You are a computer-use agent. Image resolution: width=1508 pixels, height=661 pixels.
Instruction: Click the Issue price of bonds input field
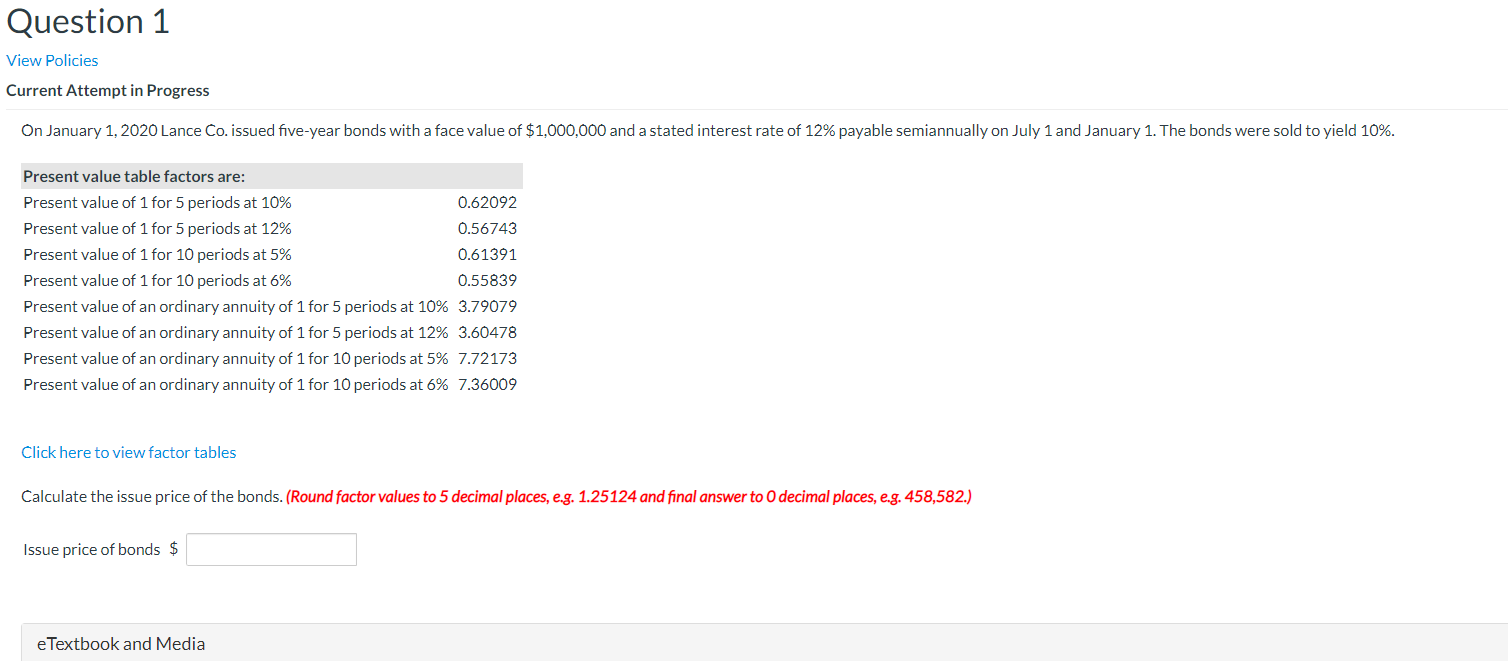[270, 549]
